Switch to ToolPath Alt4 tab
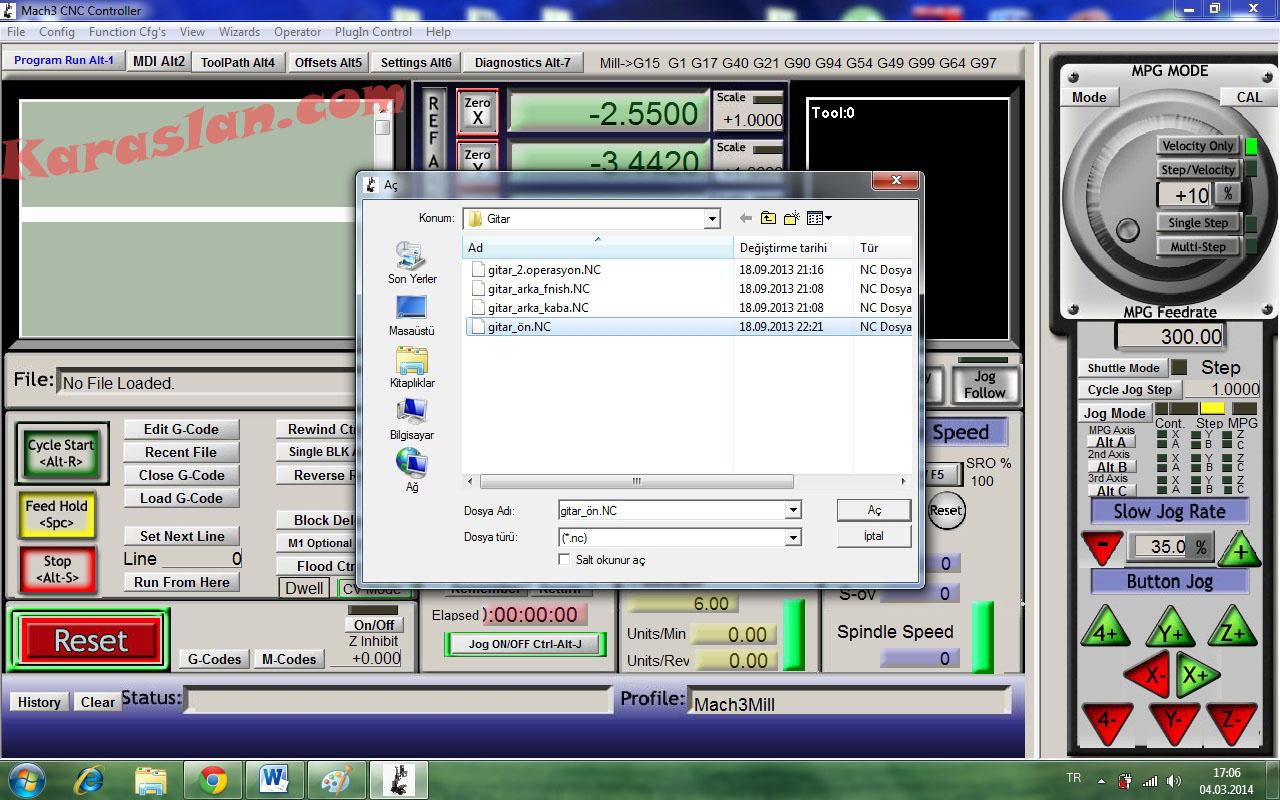The width and height of the screenshot is (1280, 800). 238,62
